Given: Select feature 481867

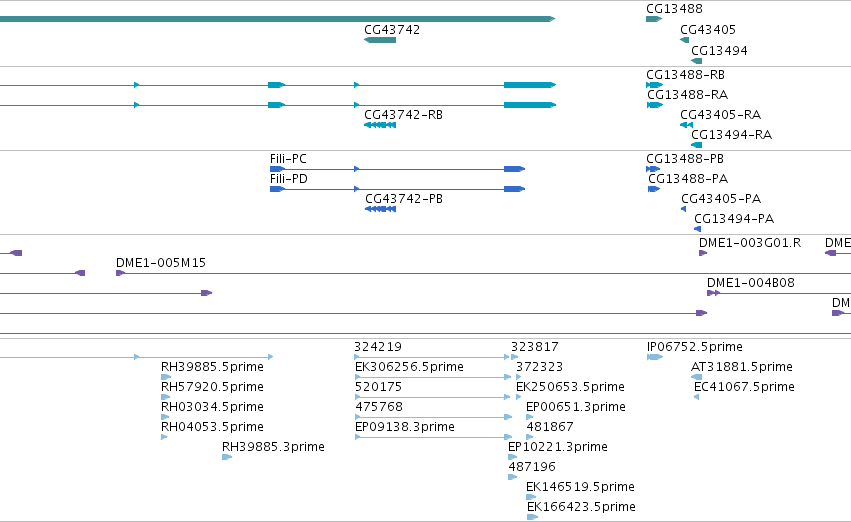Looking at the screenshot, I should pos(550,428).
